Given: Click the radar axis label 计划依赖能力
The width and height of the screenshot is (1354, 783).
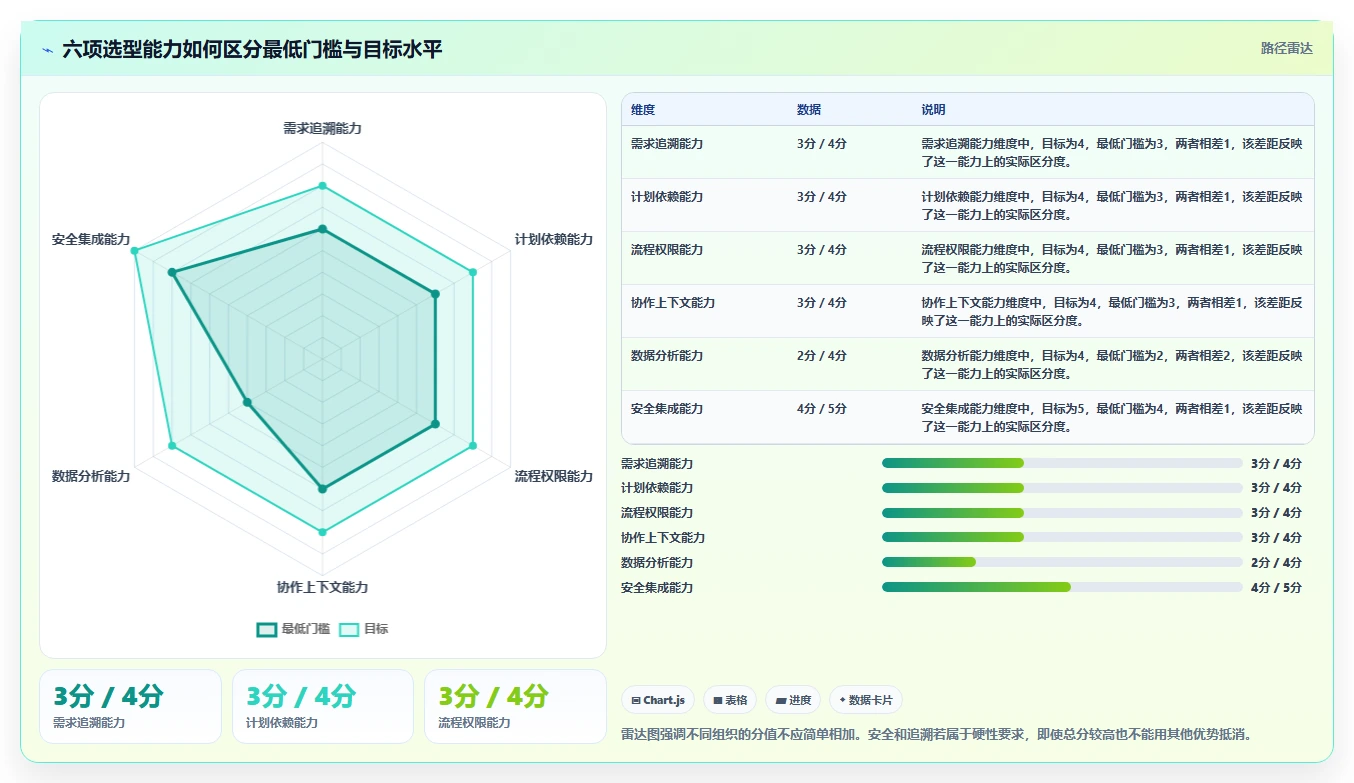Looking at the screenshot, I should click(554, 240).
